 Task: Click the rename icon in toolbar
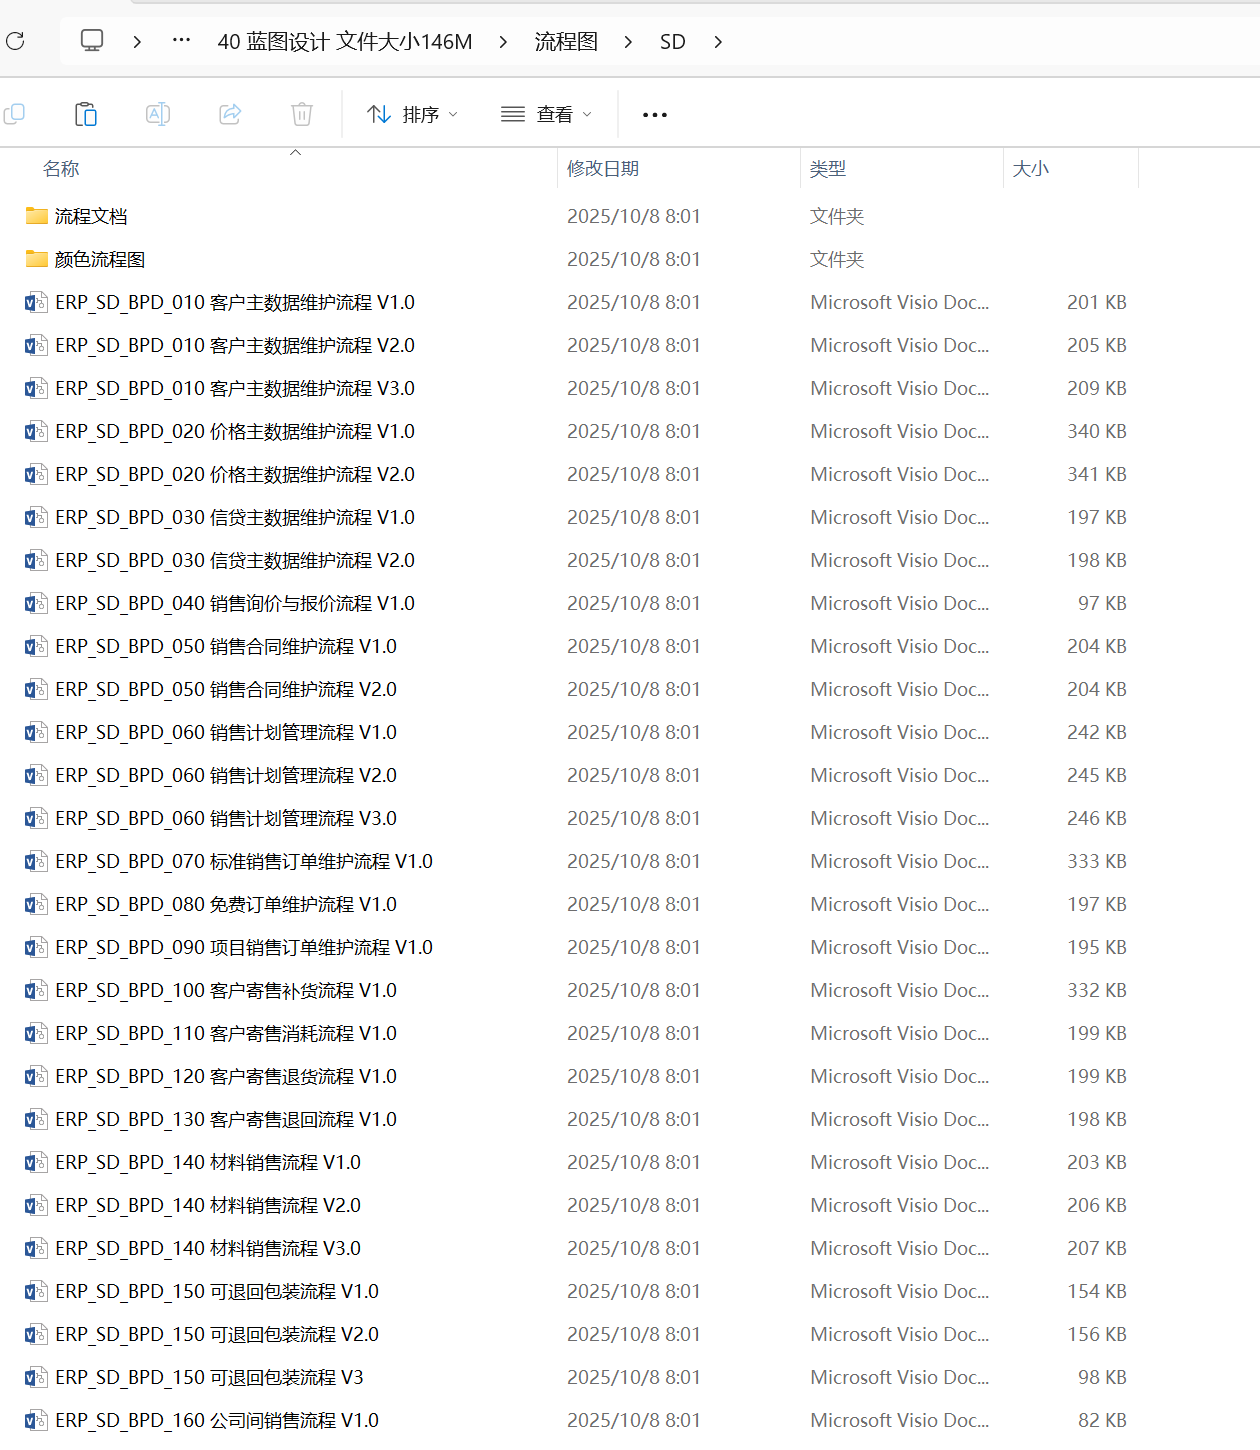(x=158, y=114)
